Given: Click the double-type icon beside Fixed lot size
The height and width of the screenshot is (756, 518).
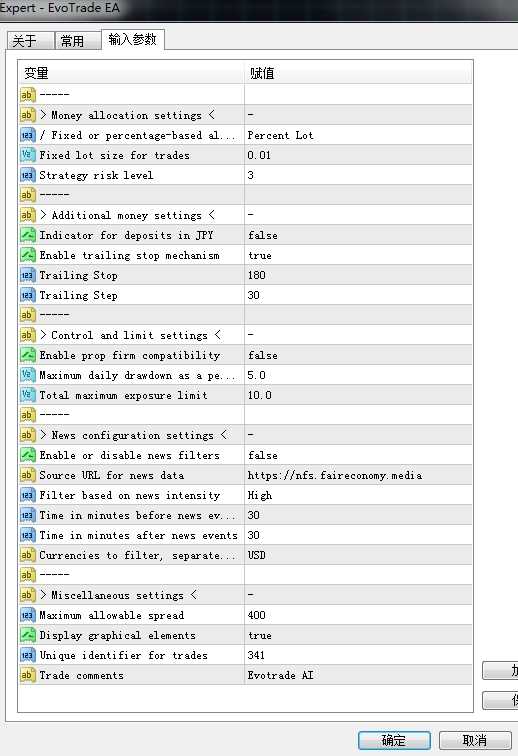Looking at the screenshot, I should (27, 155).
